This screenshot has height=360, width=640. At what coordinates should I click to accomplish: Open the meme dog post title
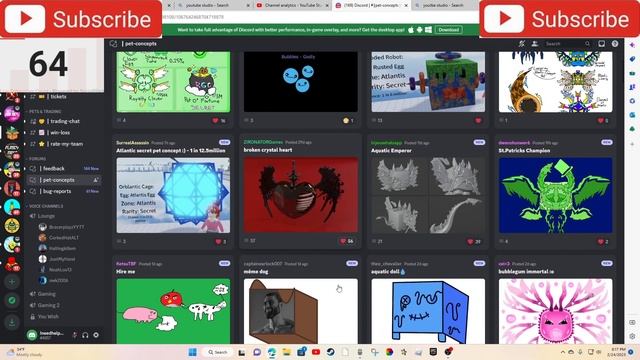tap(256, 271)
